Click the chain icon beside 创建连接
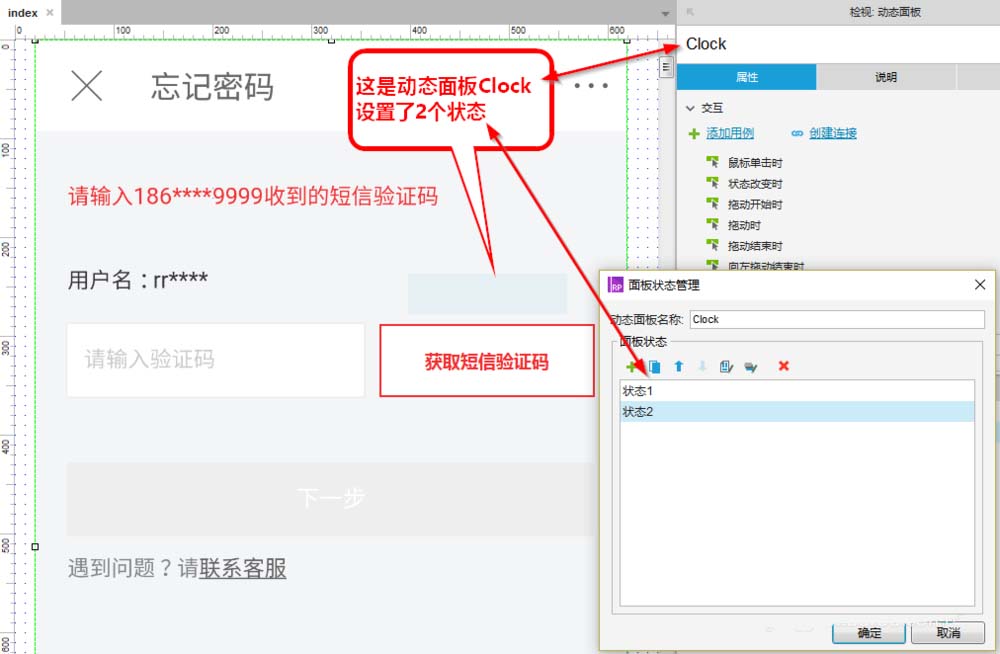 (x=797, y=133)
